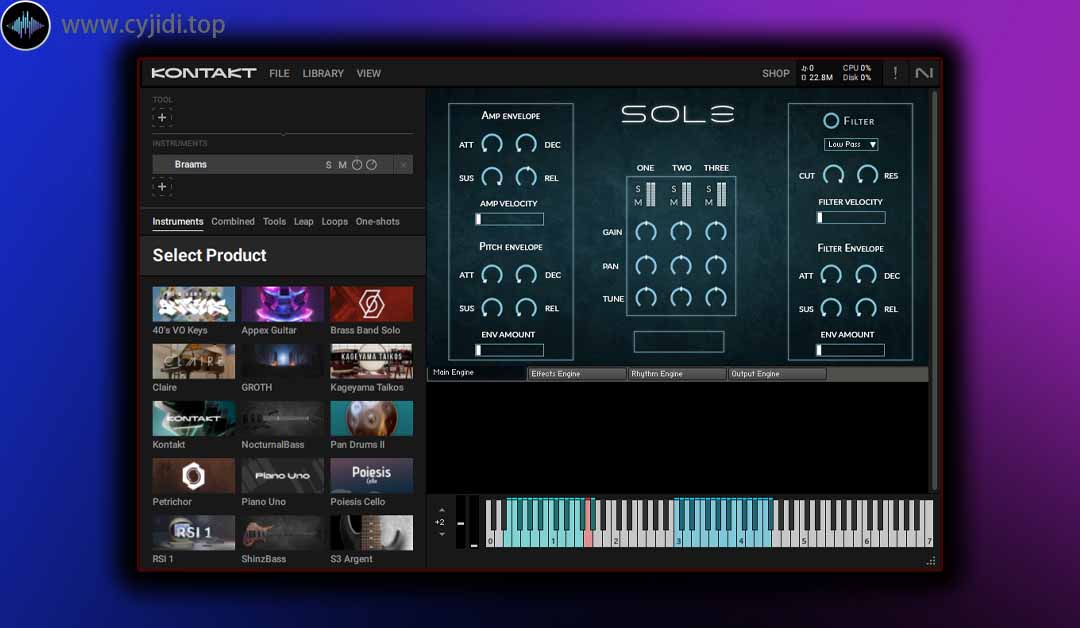Click the TUNE knob for layer TWO
Screen dimensions: 1080x628
pos(681,297)
